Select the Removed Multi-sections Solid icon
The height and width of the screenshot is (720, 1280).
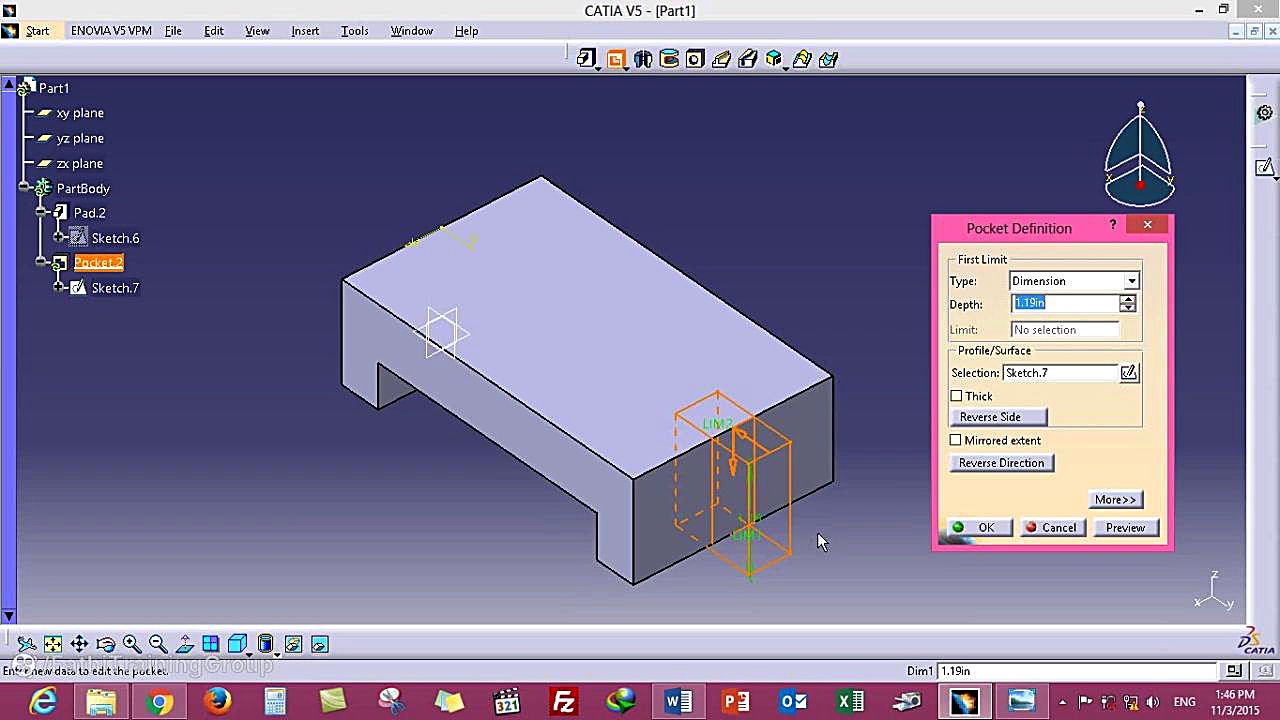click(x=828, y=59)
